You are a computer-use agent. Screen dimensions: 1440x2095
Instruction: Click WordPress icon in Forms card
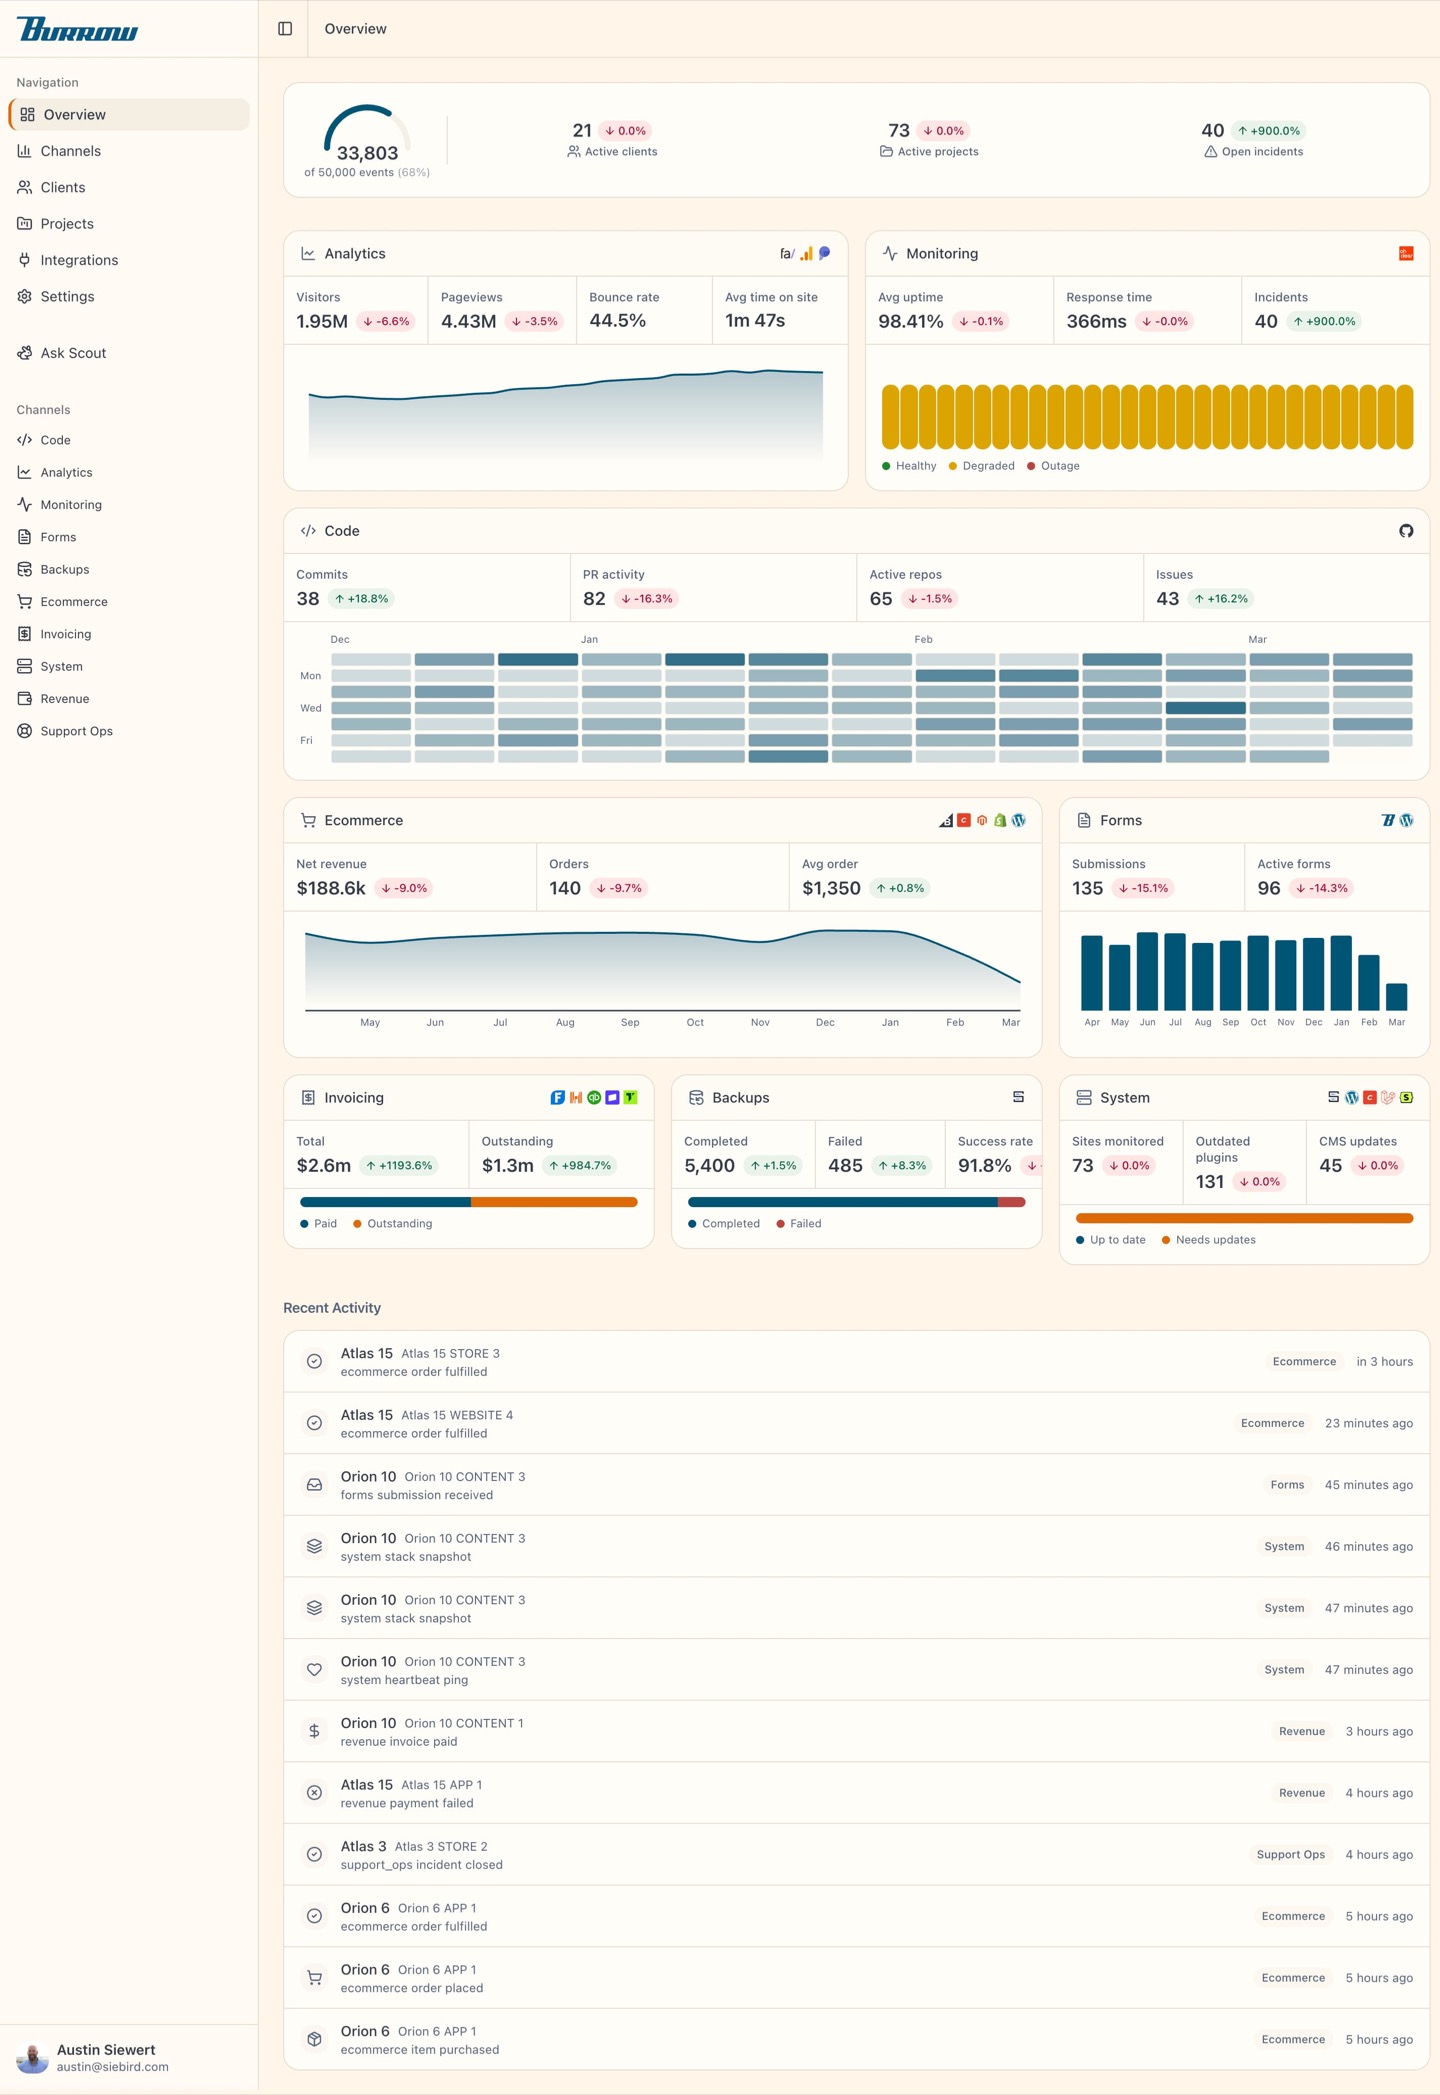[1407, 820]
